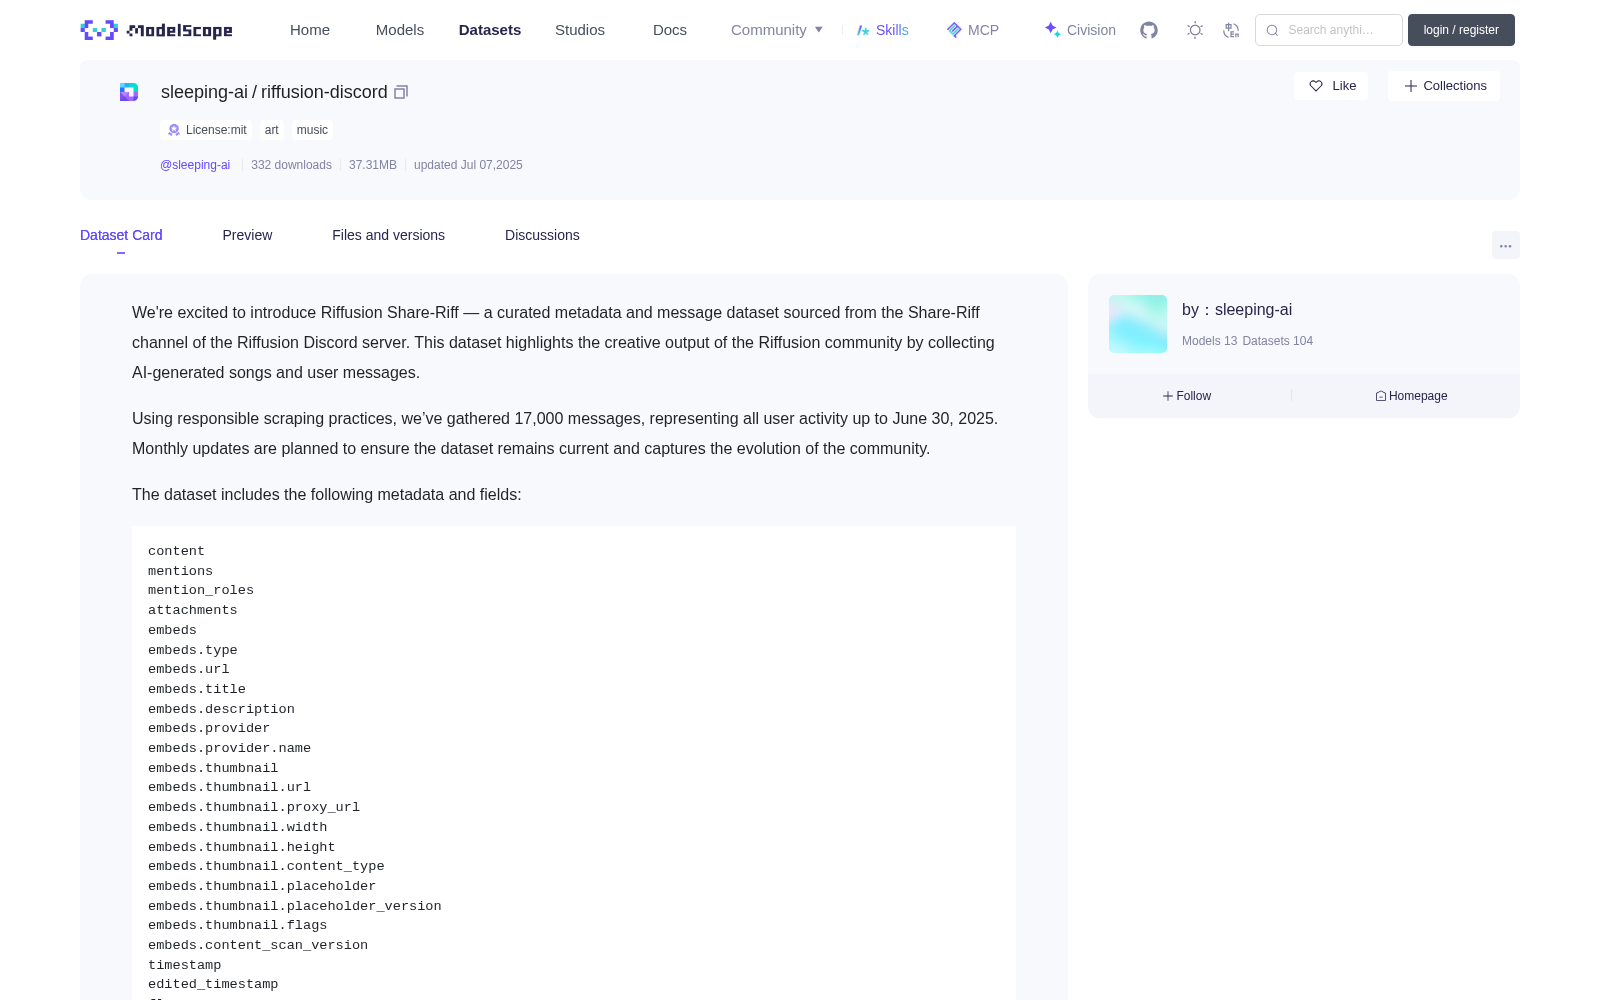This screenshot has height=1000, width=1600.
Task: Visit the author's Homepage link
Action: point(1411,396)
